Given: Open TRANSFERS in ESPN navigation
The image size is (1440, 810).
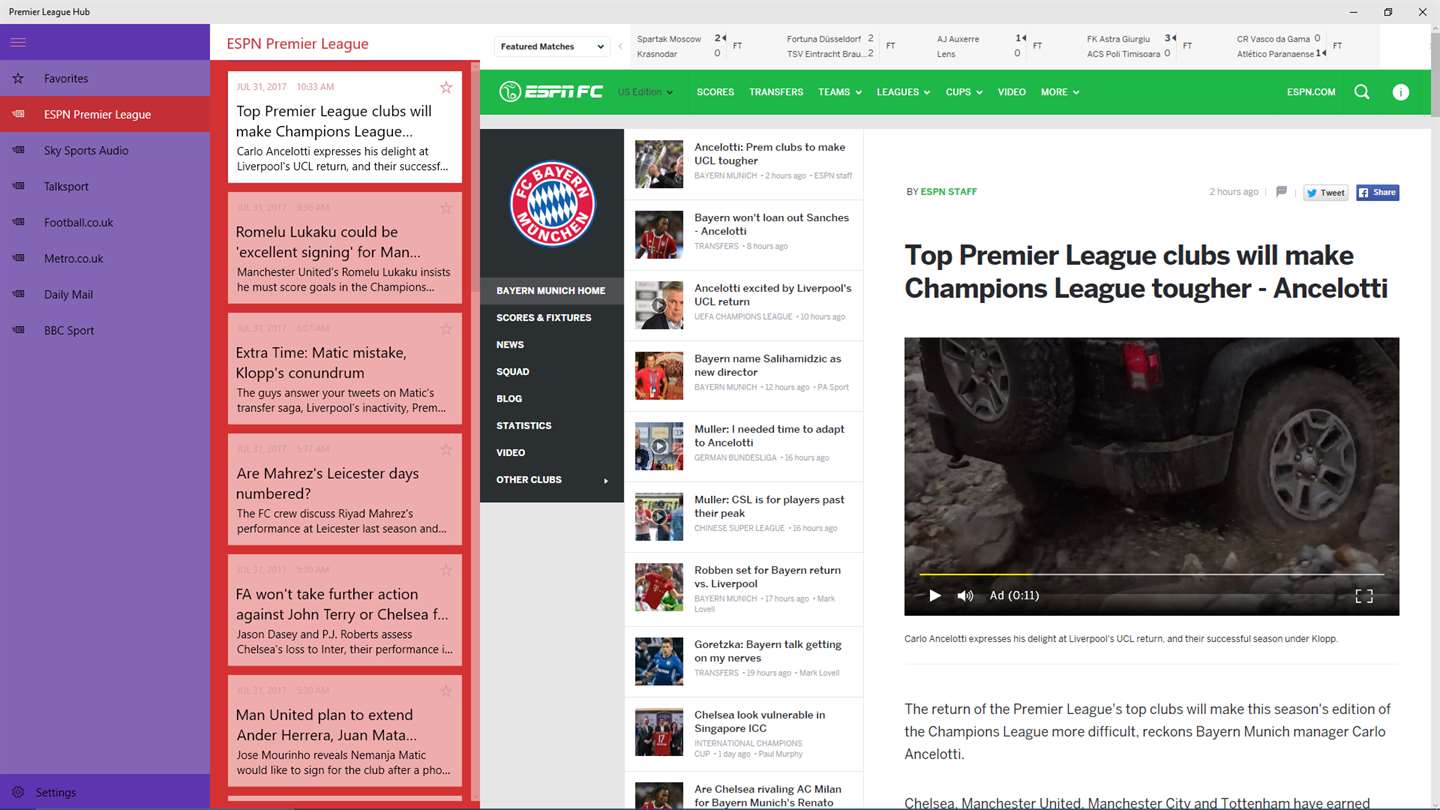Looking at the screenshot, I should coord(776,92).
